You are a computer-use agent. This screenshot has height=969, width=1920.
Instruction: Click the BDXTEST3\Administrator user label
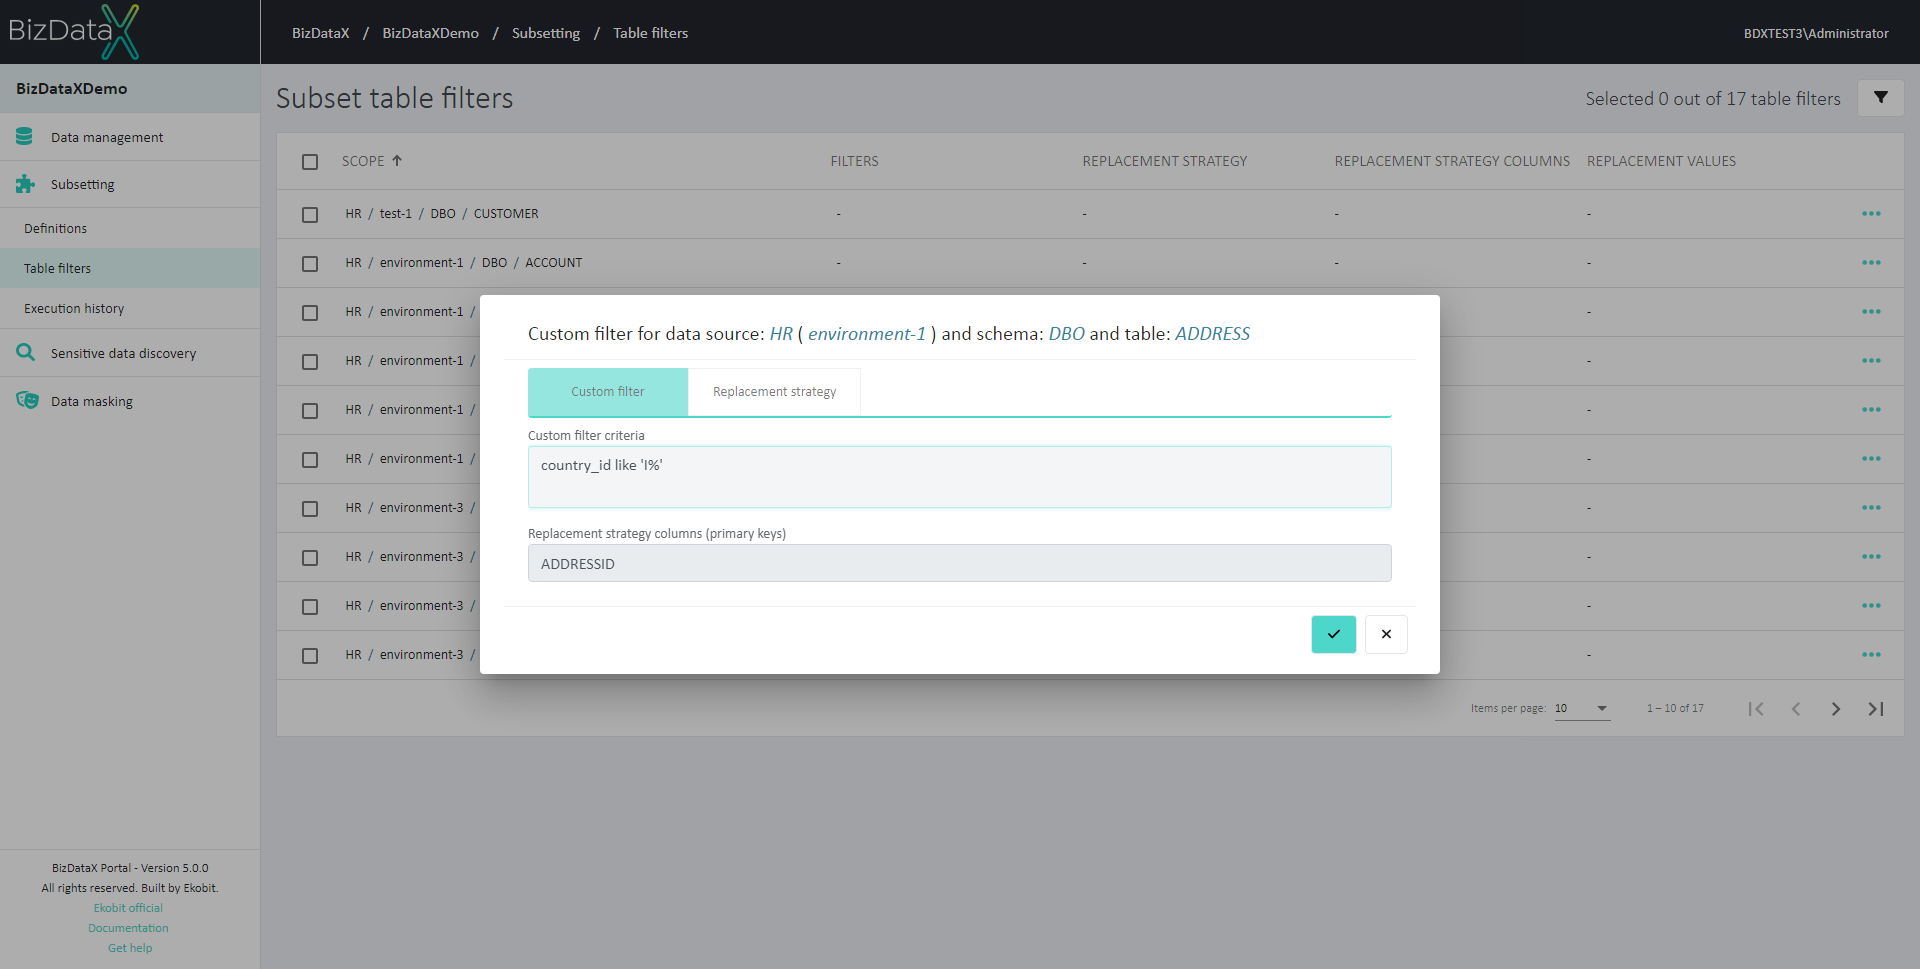pos(1816,33)
